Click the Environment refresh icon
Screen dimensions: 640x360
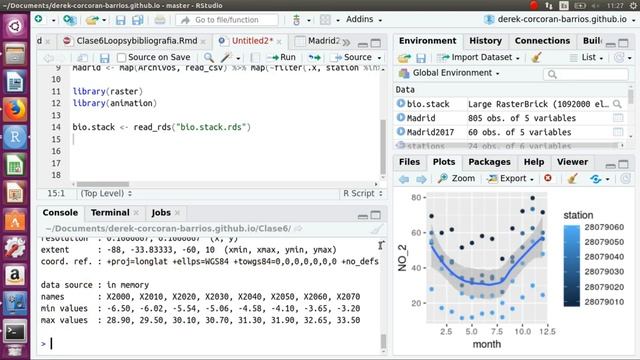coord(619,58)
